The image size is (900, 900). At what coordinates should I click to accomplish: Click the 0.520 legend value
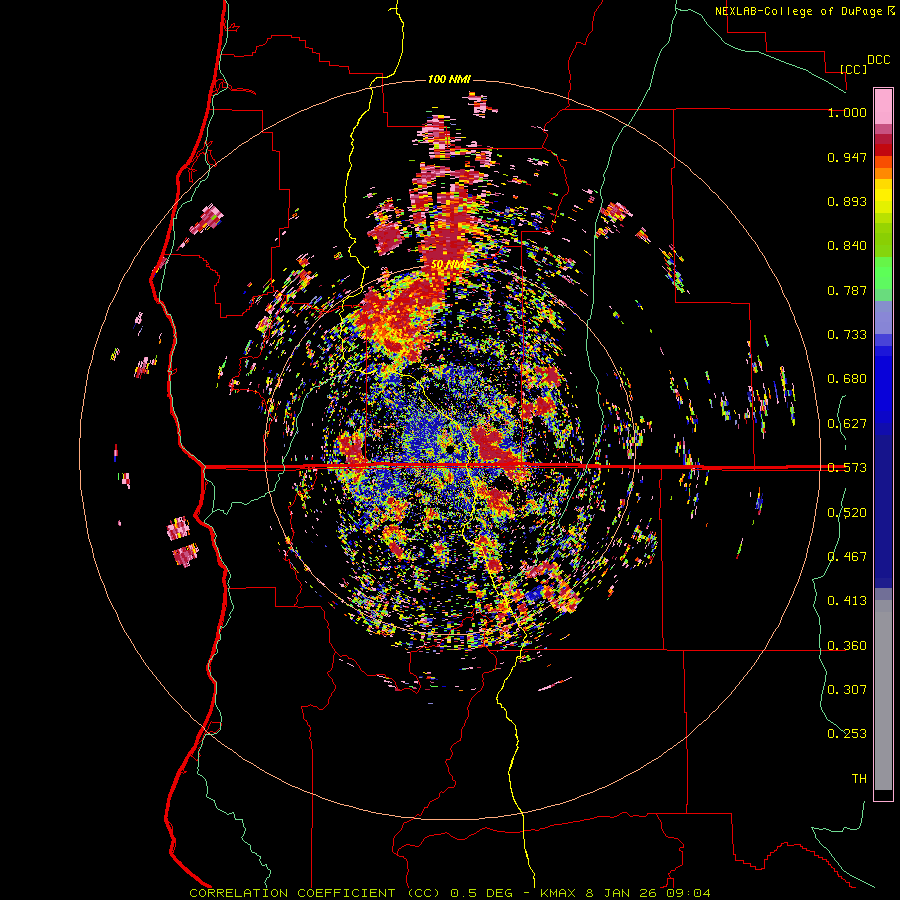click(x=847, y=513)
